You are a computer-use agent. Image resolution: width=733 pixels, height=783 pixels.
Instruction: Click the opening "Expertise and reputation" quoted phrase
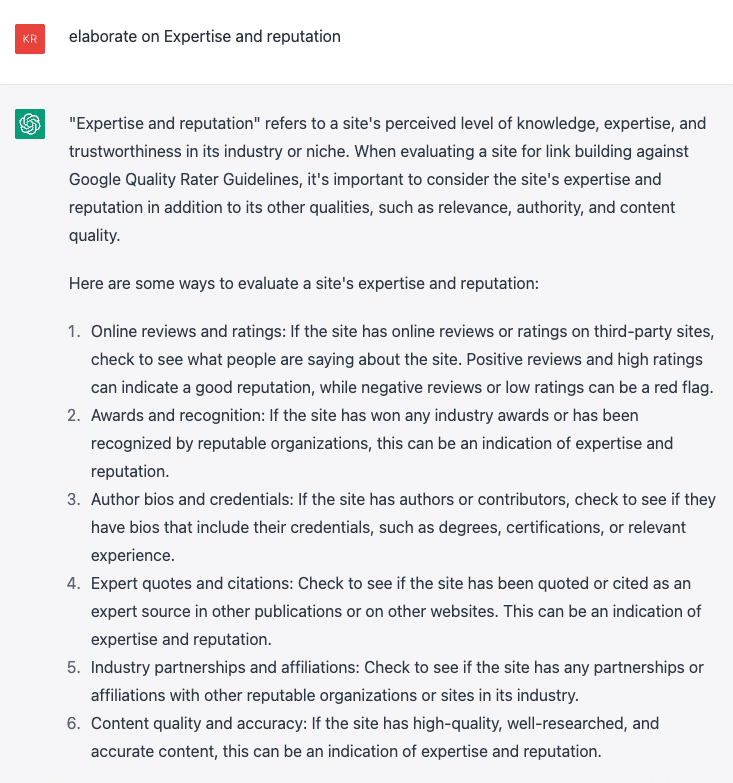[x=165, y=124]
